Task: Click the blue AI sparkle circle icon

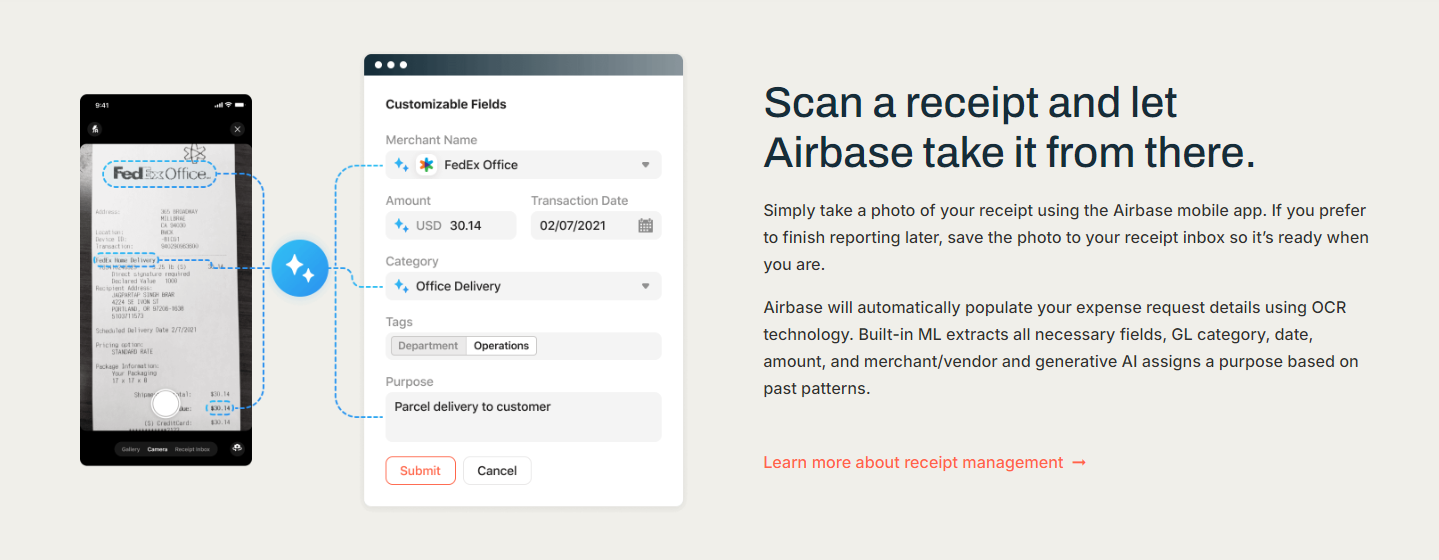Action: (x=300, y=268)
